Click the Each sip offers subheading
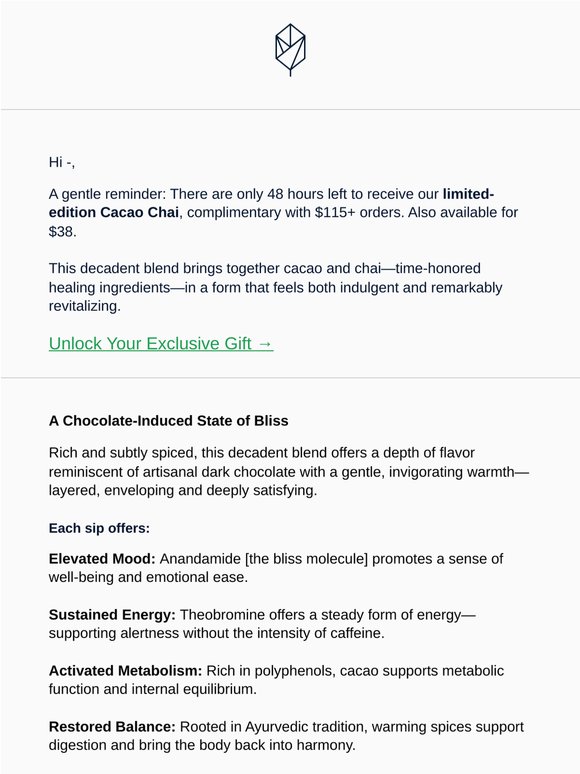 99,529
